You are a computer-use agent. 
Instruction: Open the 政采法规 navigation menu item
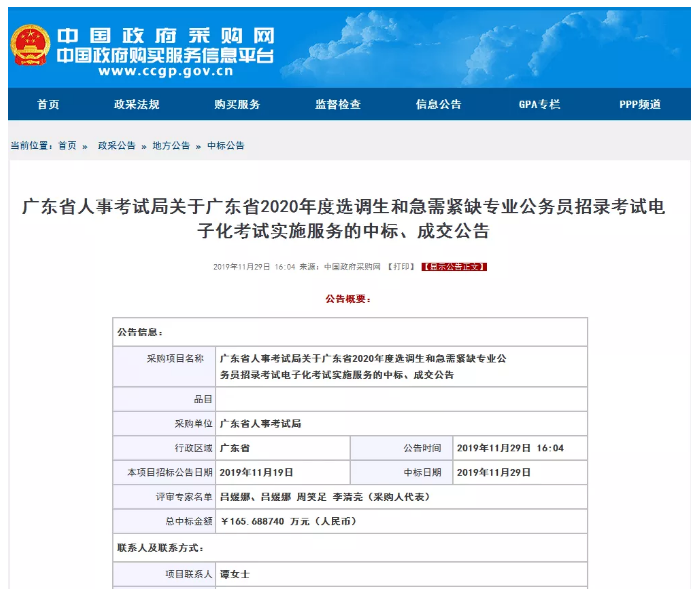(x=137, y=104)
